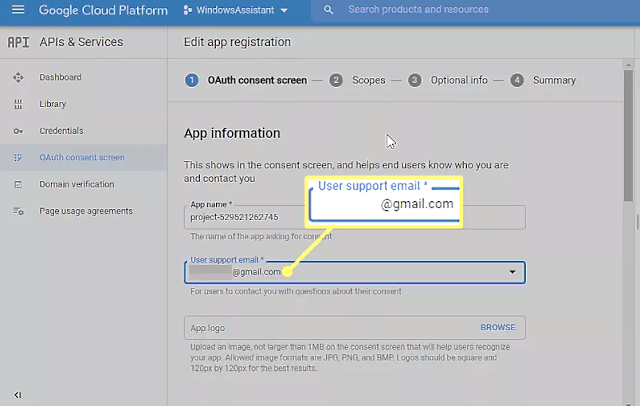Click the API logo icon
Screen dimensions: 640x406
[18, 42]
